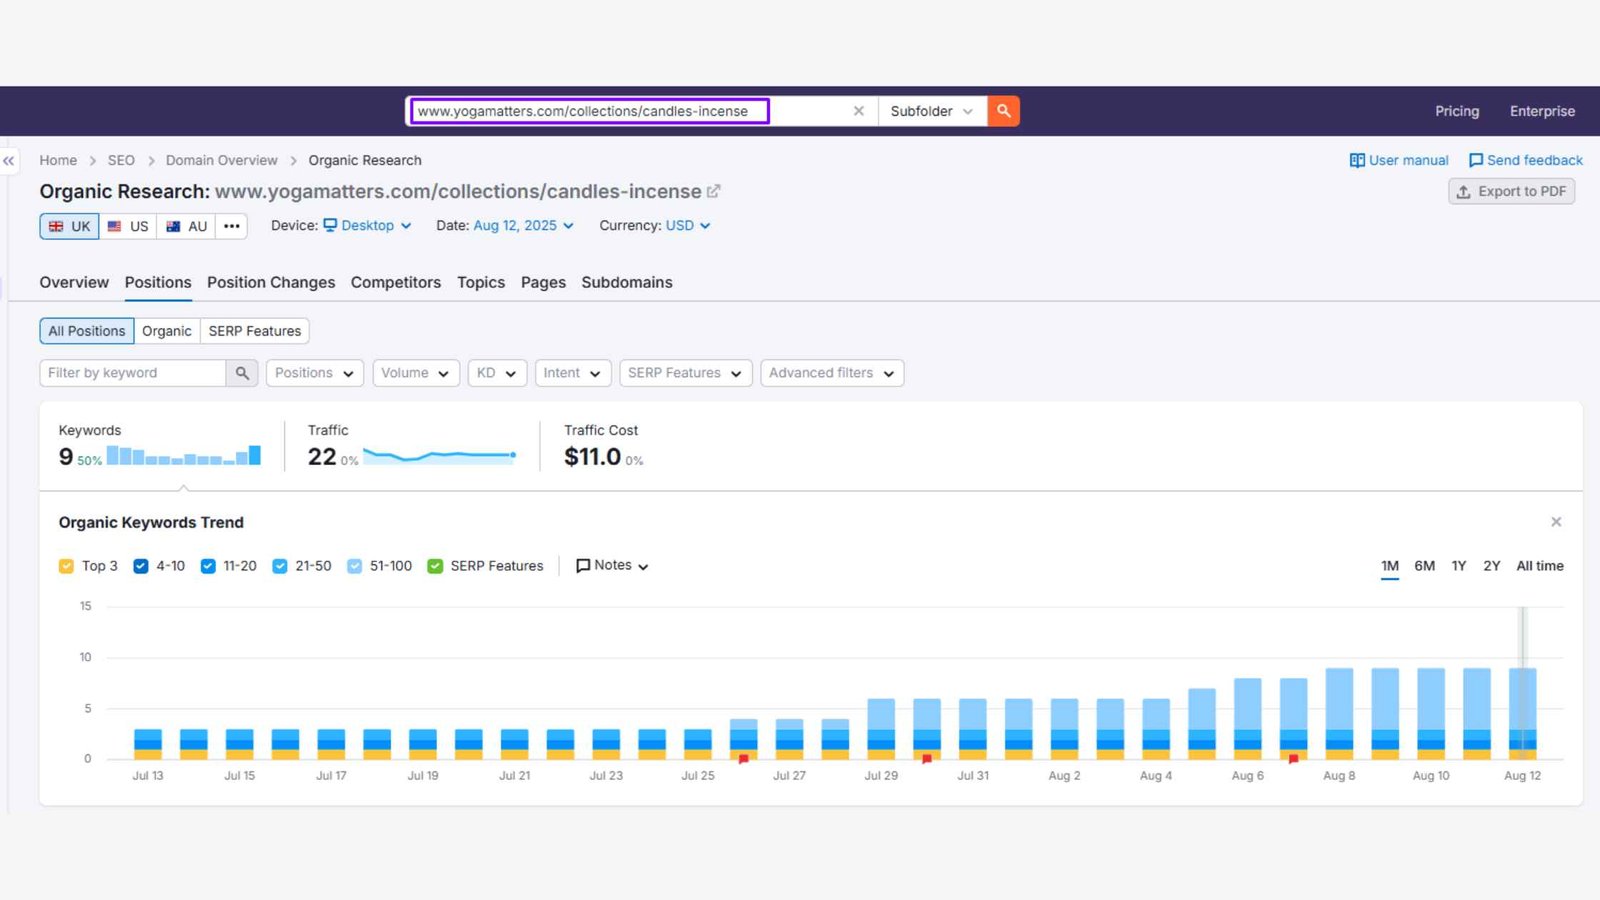Select the AU database
The image size is (1600, 900).
click(187, 226)
